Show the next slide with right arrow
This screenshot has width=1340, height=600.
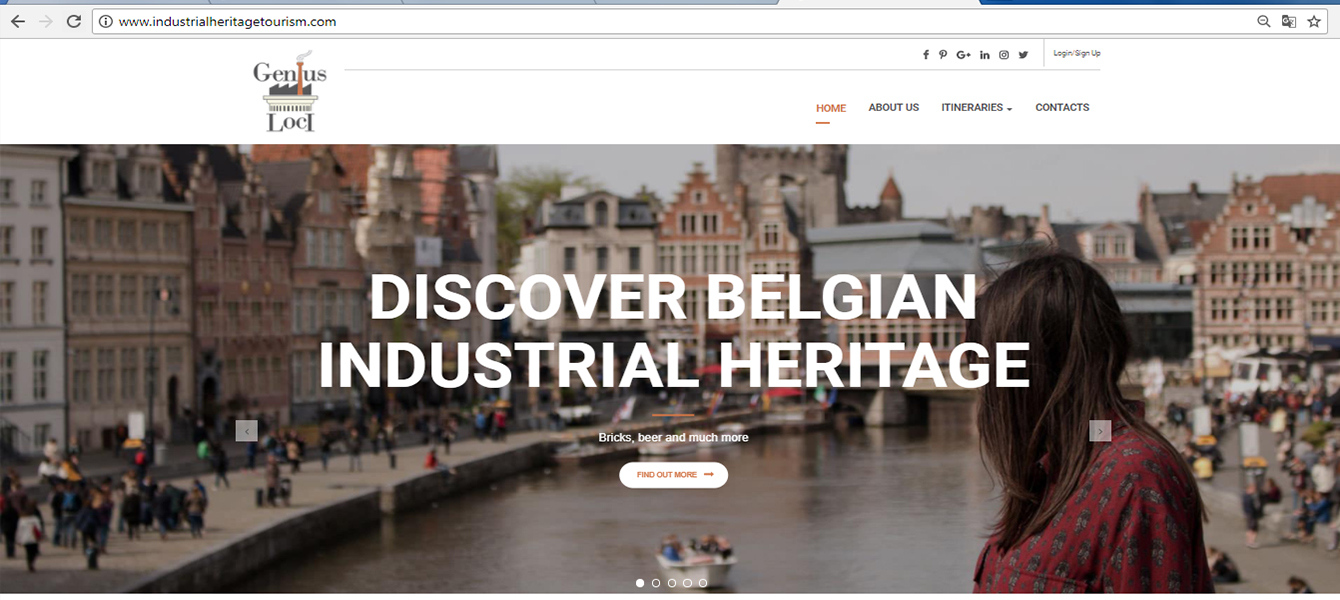[1100, 431]
